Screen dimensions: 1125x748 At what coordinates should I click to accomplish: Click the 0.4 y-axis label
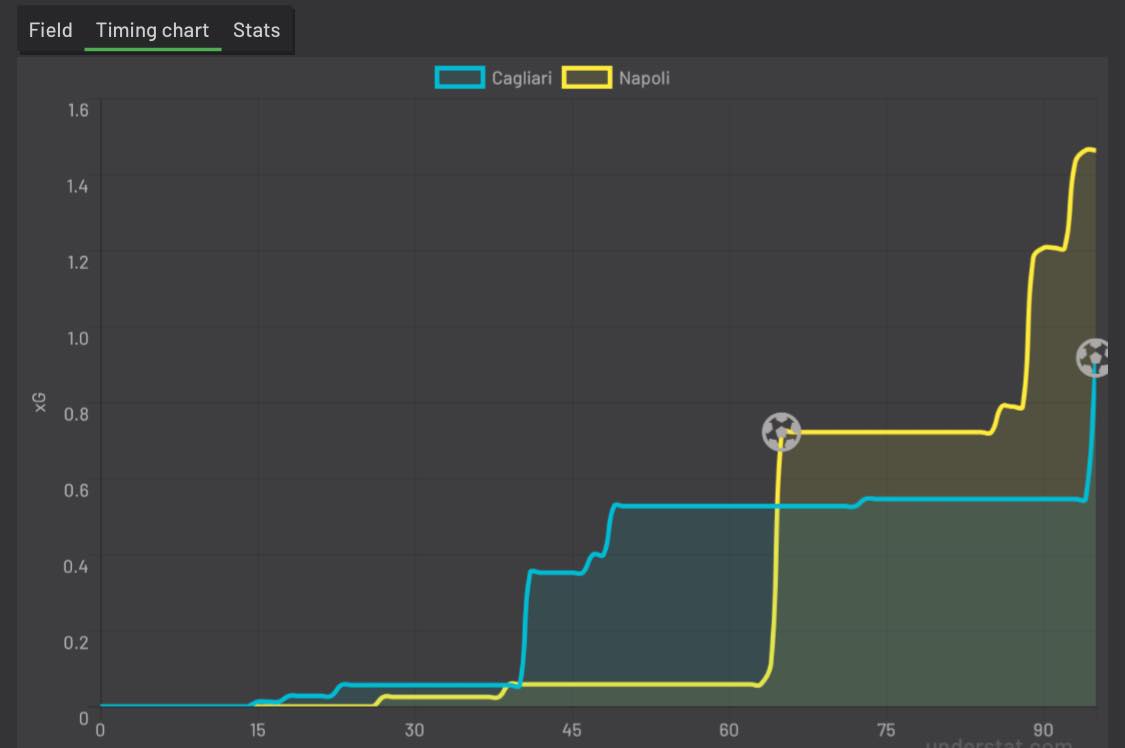[x=77, y=566]
